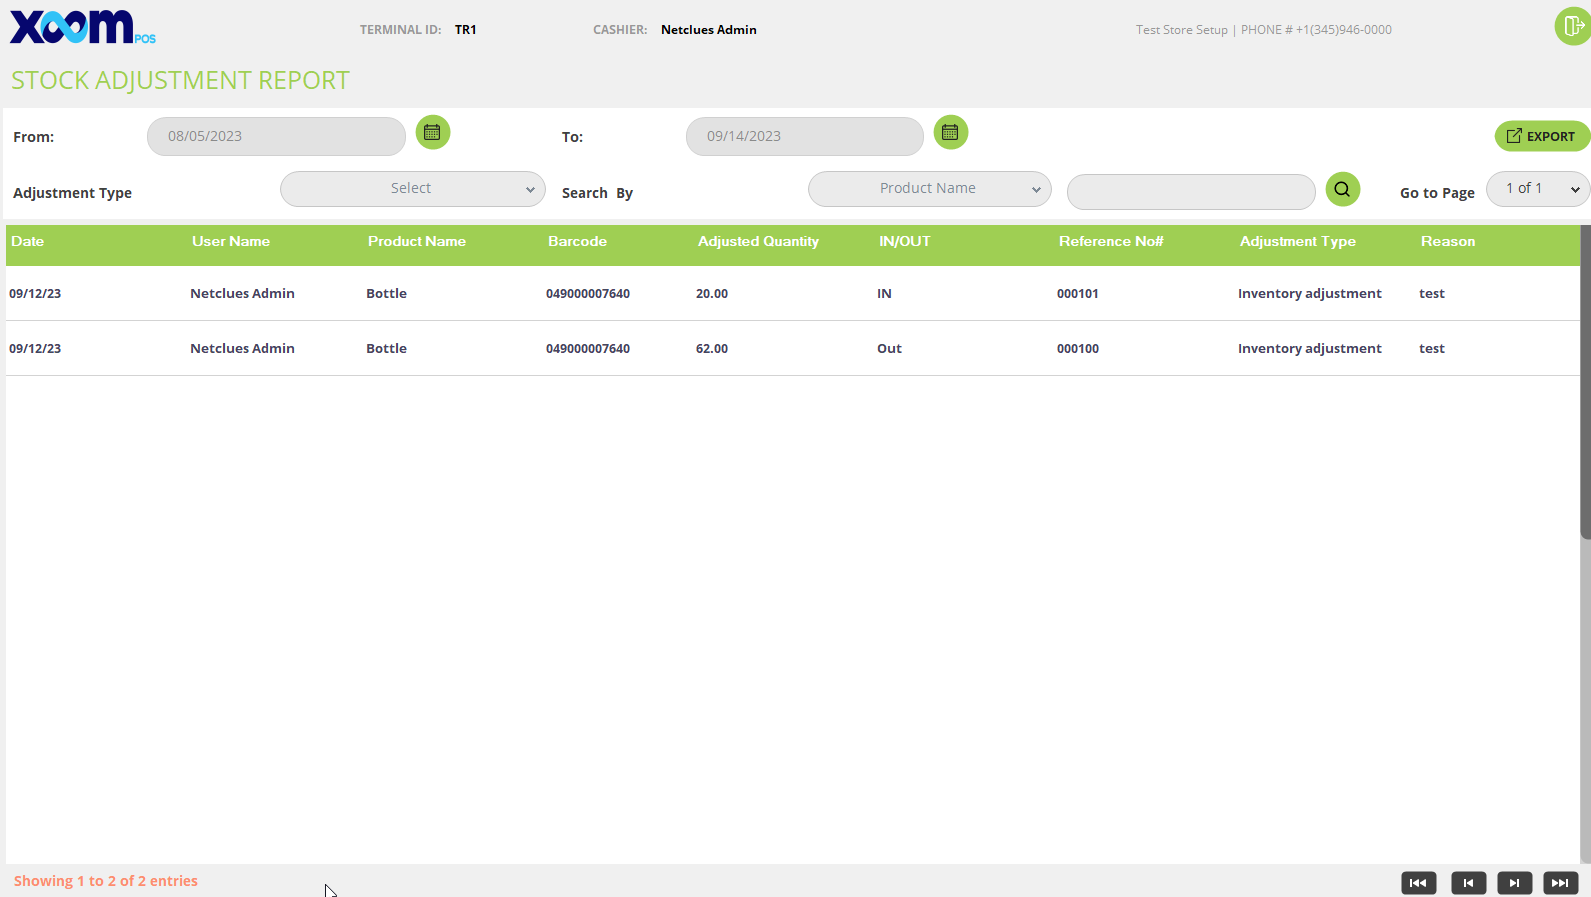Open the Go to Page dropdown
The height and width of the screenshot is (897, 1591).
(x=1538, y=189)
